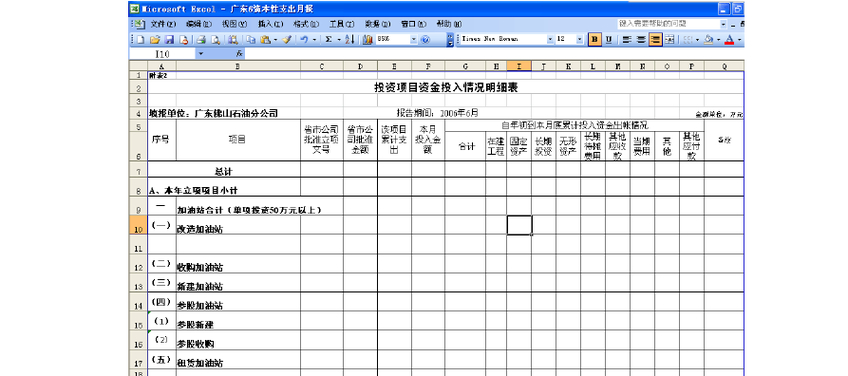848x376 pixels.
Task: Print the sheet using the printer icon
Action: tap(201, 39)
